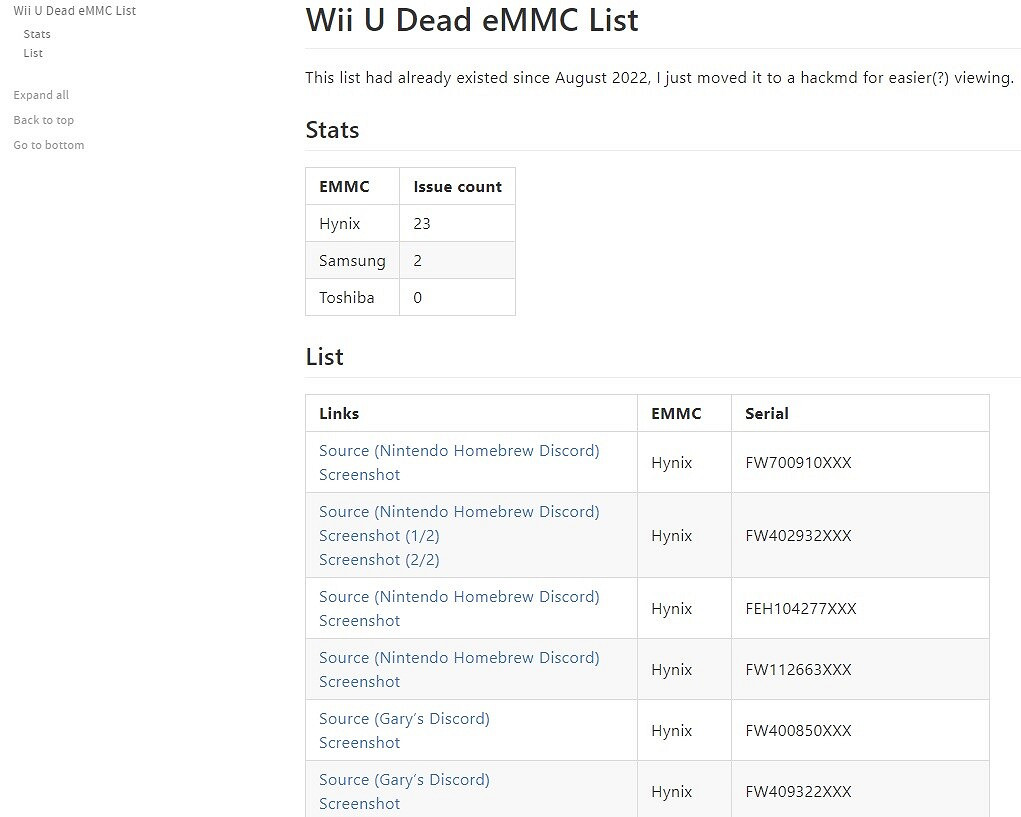Open the 'Screenshot (2/2)' link

point(379,559)
